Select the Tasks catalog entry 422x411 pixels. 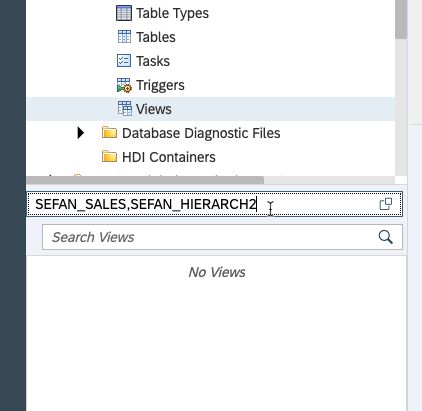(153, 61)
